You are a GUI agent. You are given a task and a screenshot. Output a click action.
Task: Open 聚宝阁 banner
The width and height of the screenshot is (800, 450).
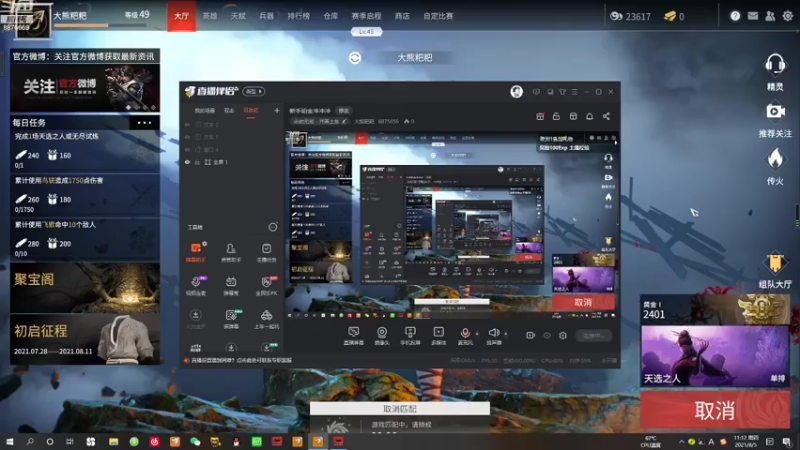(85, 288)
